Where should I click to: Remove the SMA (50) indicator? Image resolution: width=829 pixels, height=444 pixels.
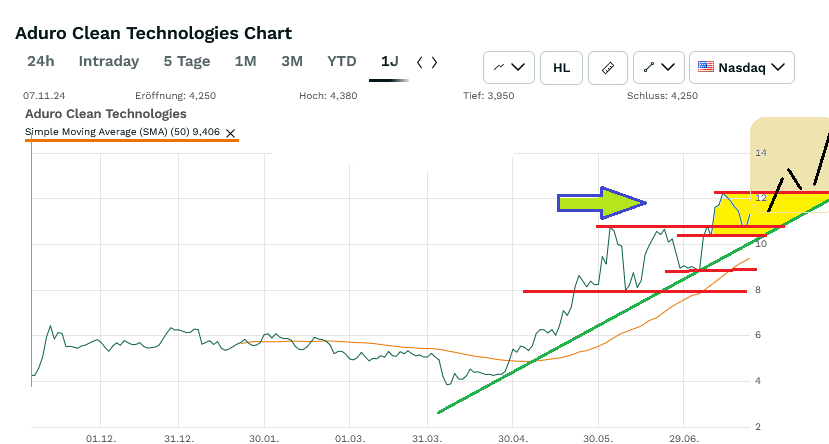click(231, 133)
